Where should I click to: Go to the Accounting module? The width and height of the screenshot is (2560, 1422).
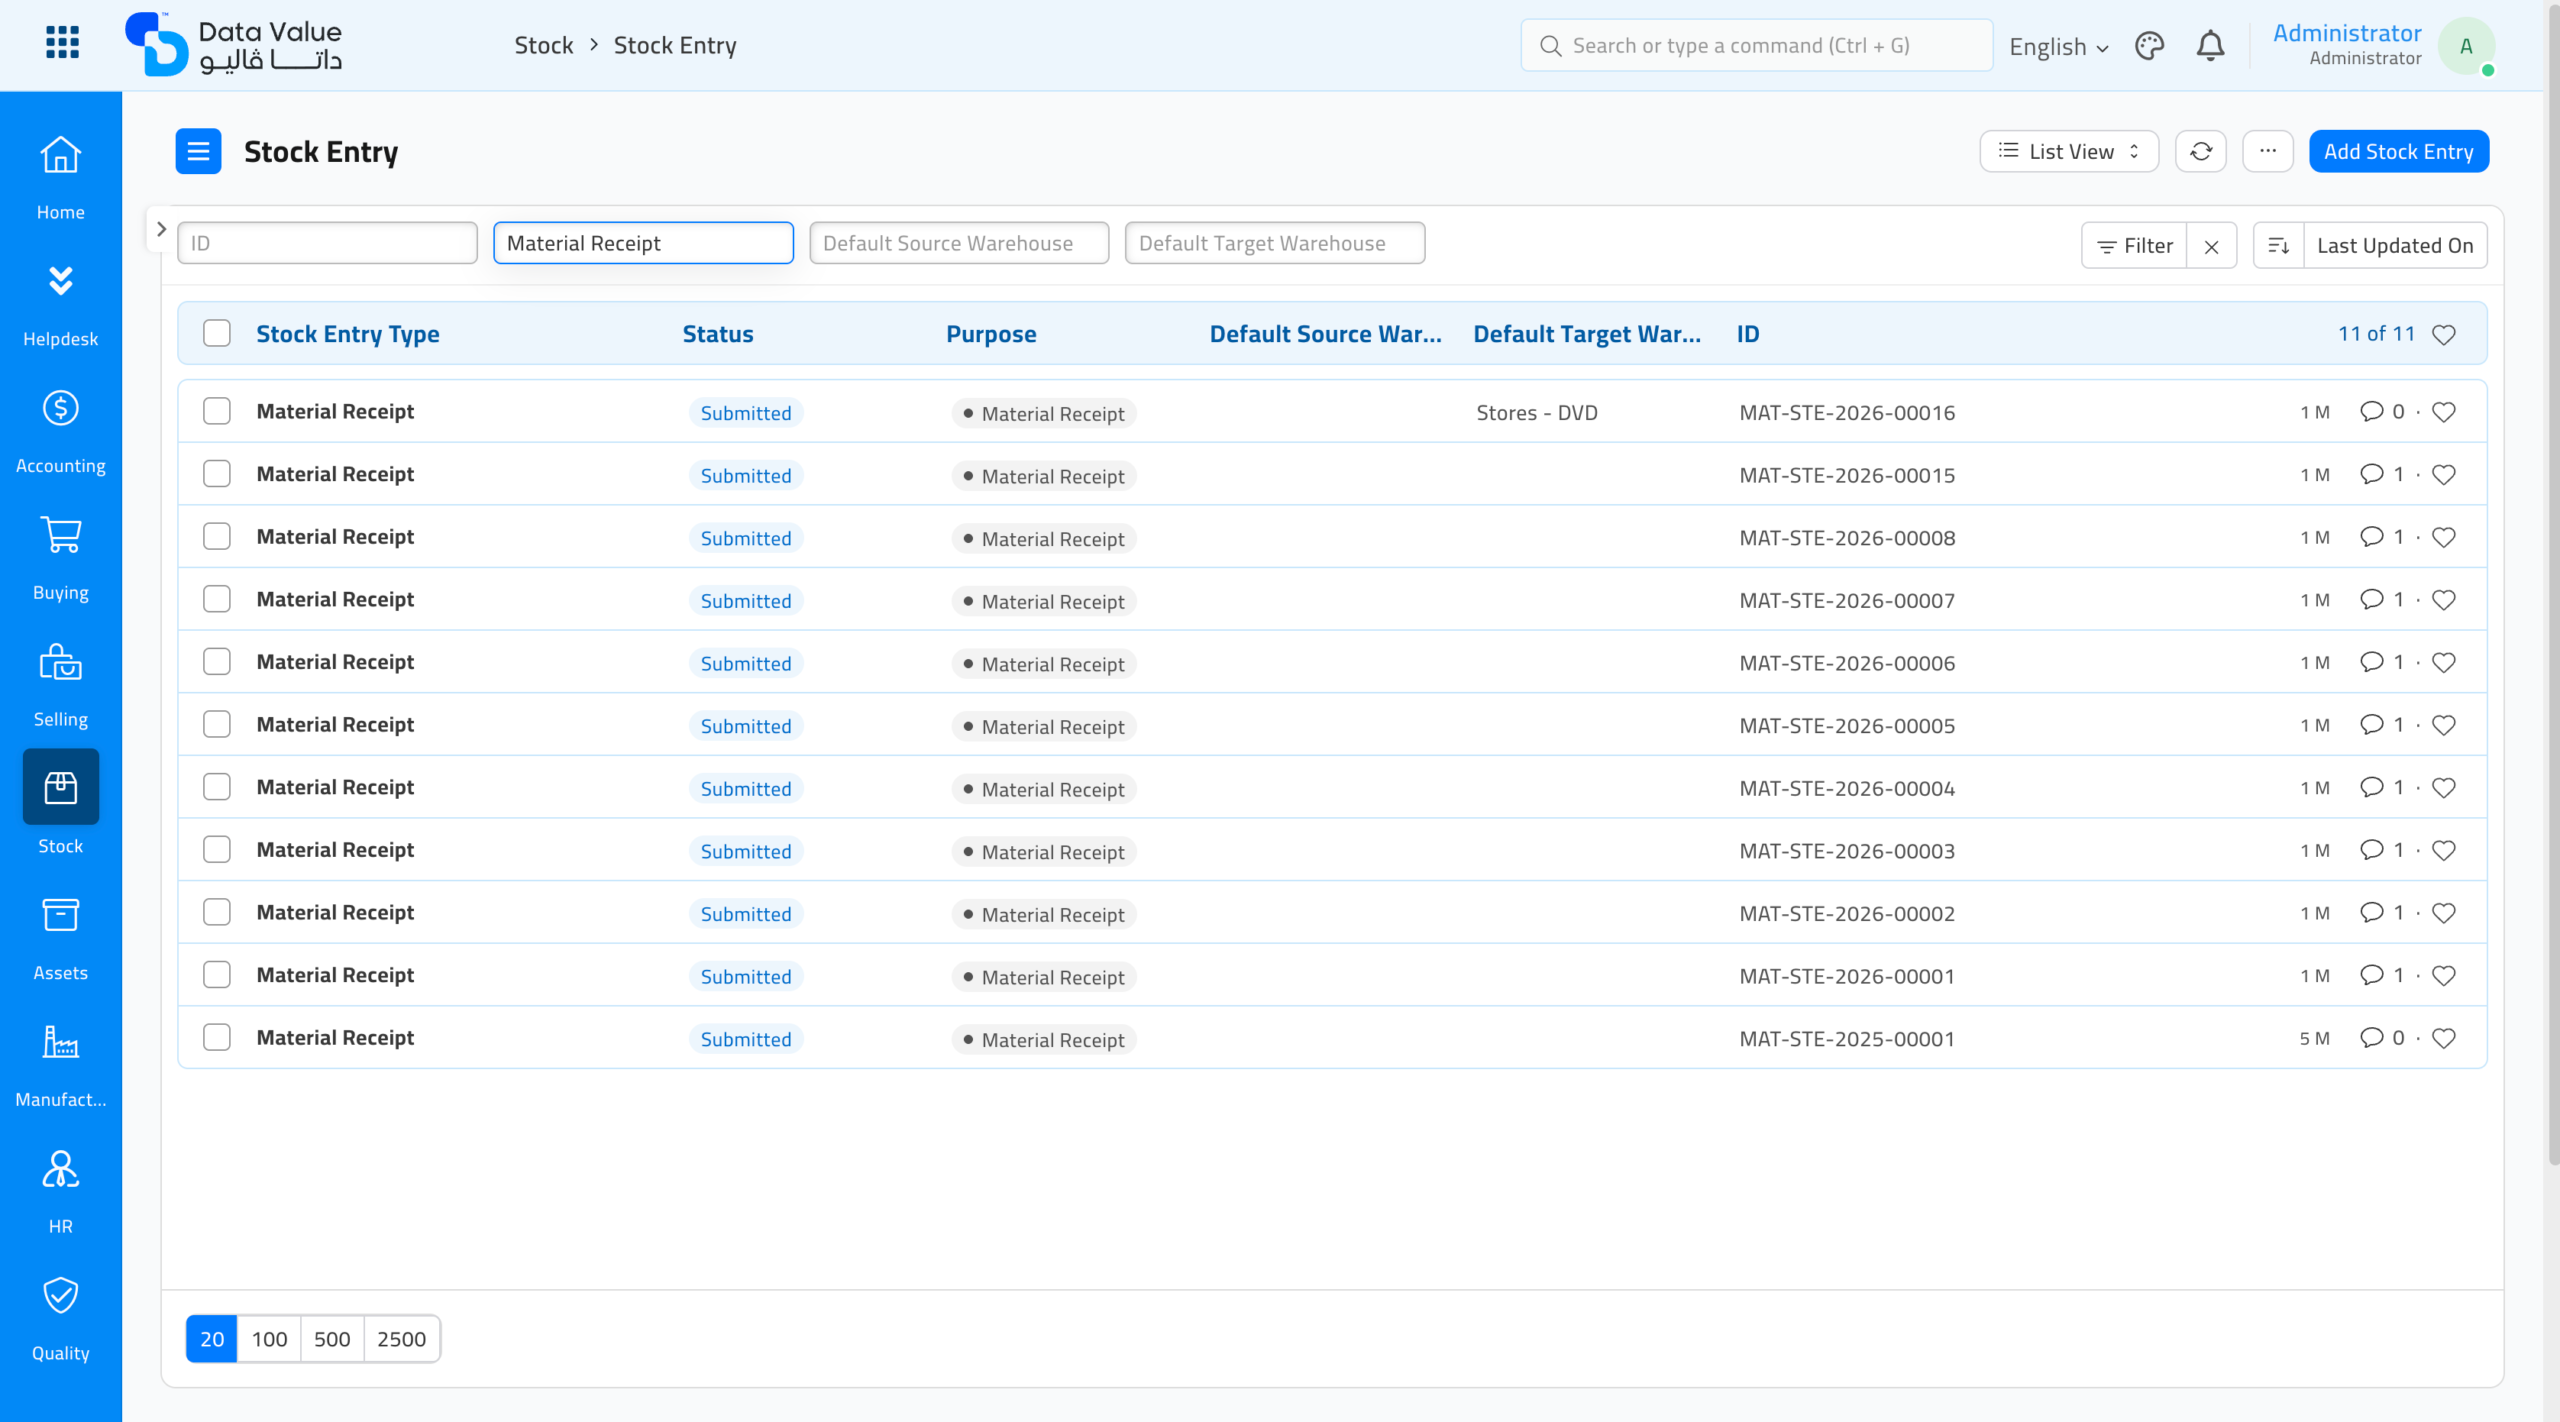pos(61,432)
